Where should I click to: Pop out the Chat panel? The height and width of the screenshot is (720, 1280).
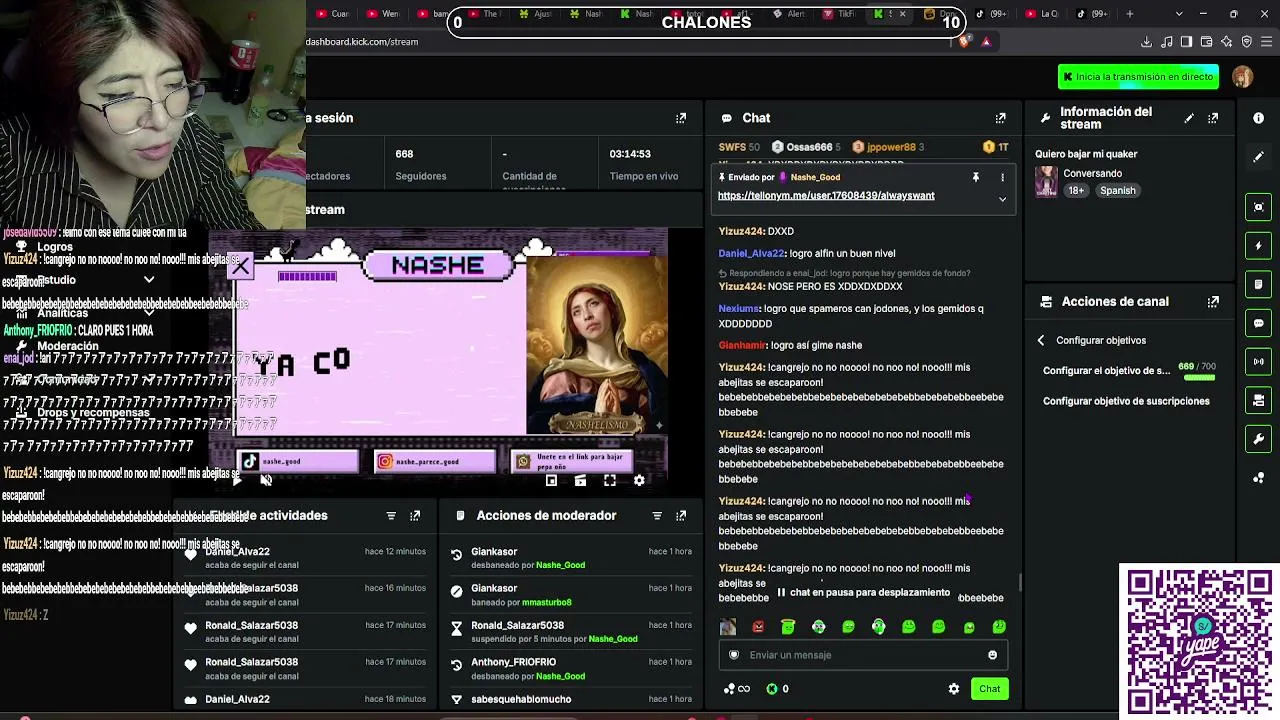point(1000,118)
